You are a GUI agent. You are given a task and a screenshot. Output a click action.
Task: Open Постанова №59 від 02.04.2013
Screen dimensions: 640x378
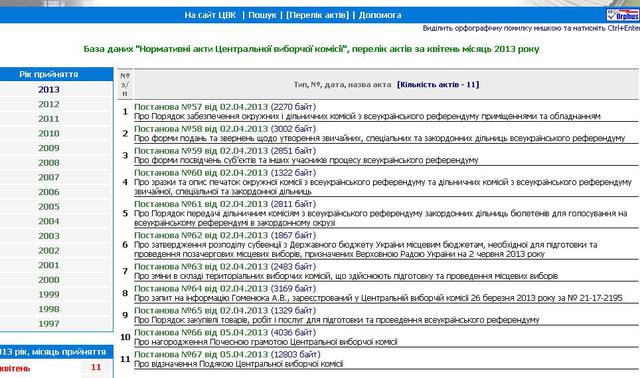pos(201,151)
